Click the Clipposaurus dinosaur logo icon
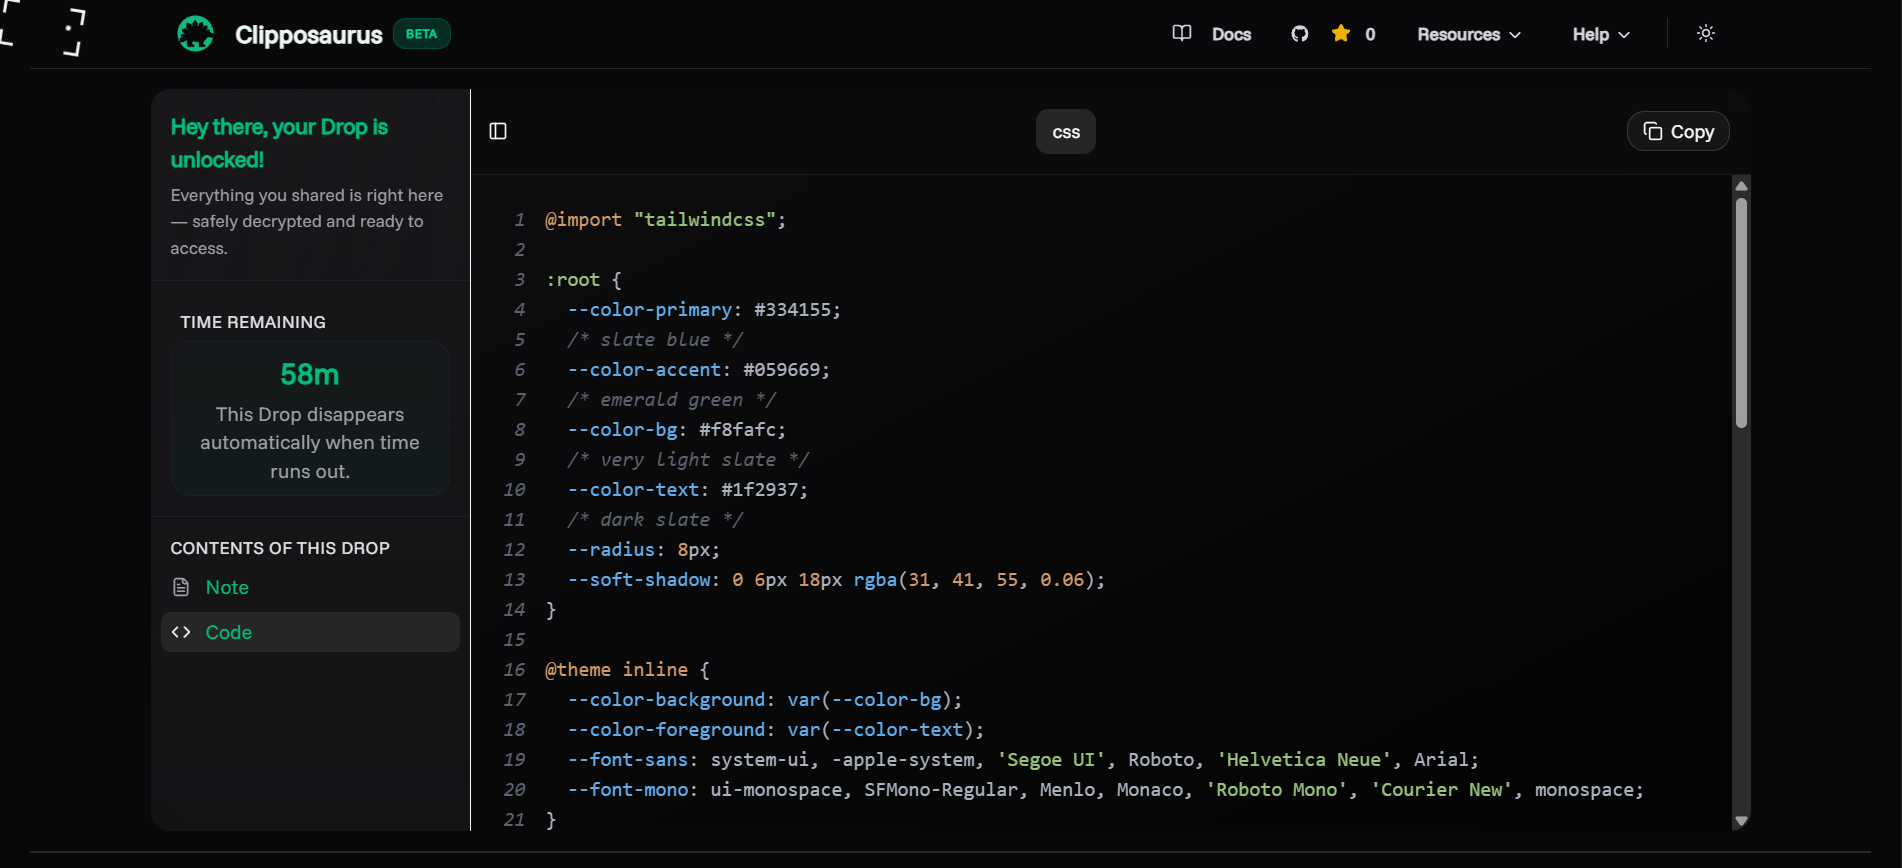 pyautogui.click(x=195, y=34)
